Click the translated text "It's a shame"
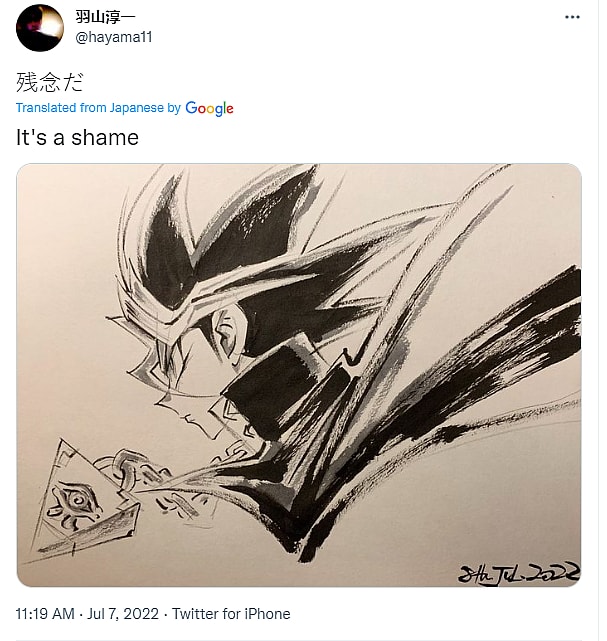 pyautogui.click(x=77, y=137)
